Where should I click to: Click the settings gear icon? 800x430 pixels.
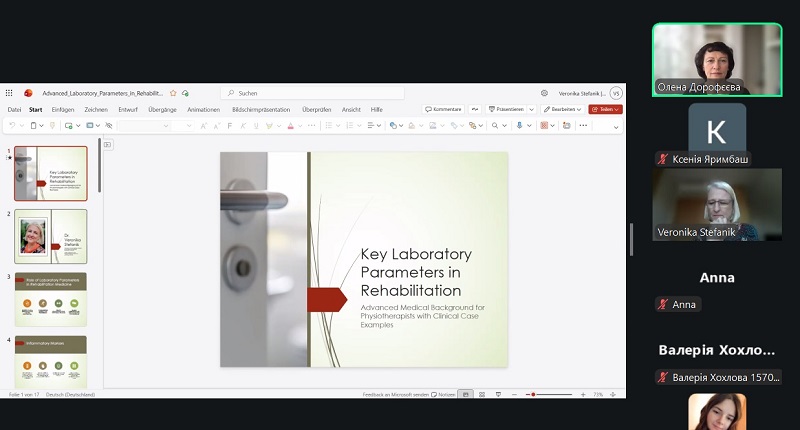point(544,92)
